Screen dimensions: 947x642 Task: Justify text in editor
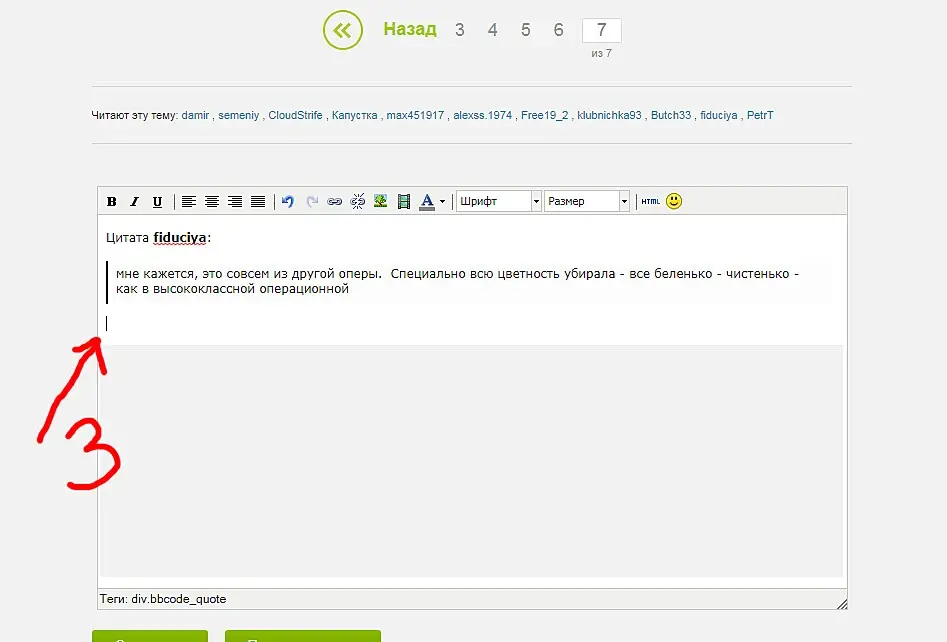[258, 202]
